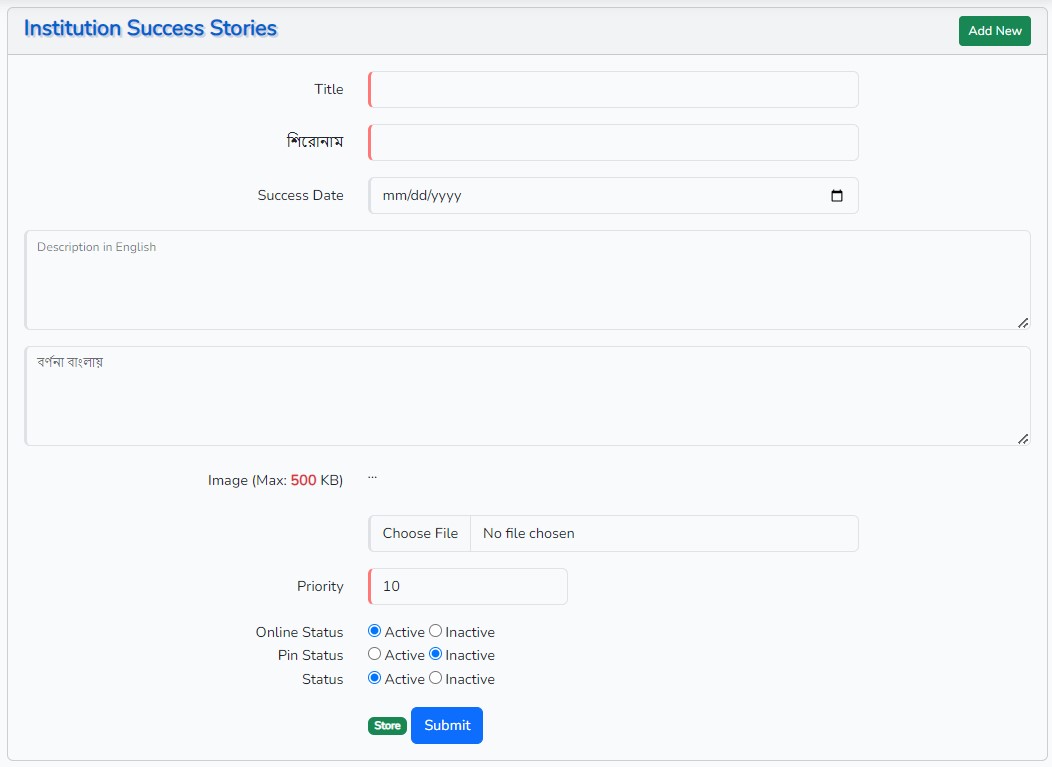Click the Bangla description resize handle
This screenshot has width=1052, height=767.
click(1022, 438)
